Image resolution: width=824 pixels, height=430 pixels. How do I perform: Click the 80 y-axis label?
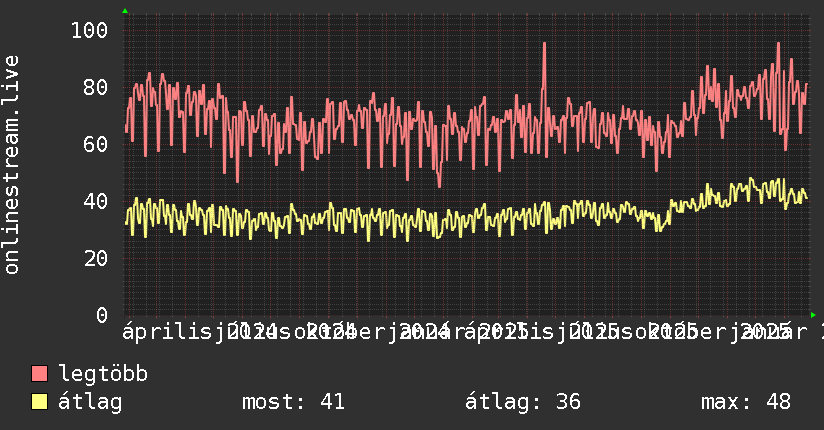(96, 87)
